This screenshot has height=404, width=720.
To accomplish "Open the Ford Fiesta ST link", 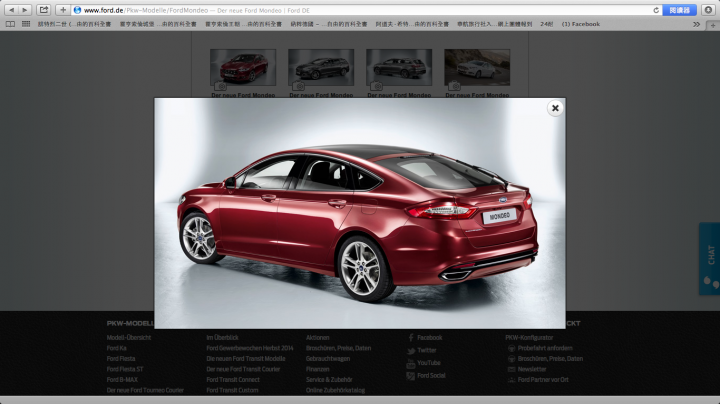I will coord(125,369).
